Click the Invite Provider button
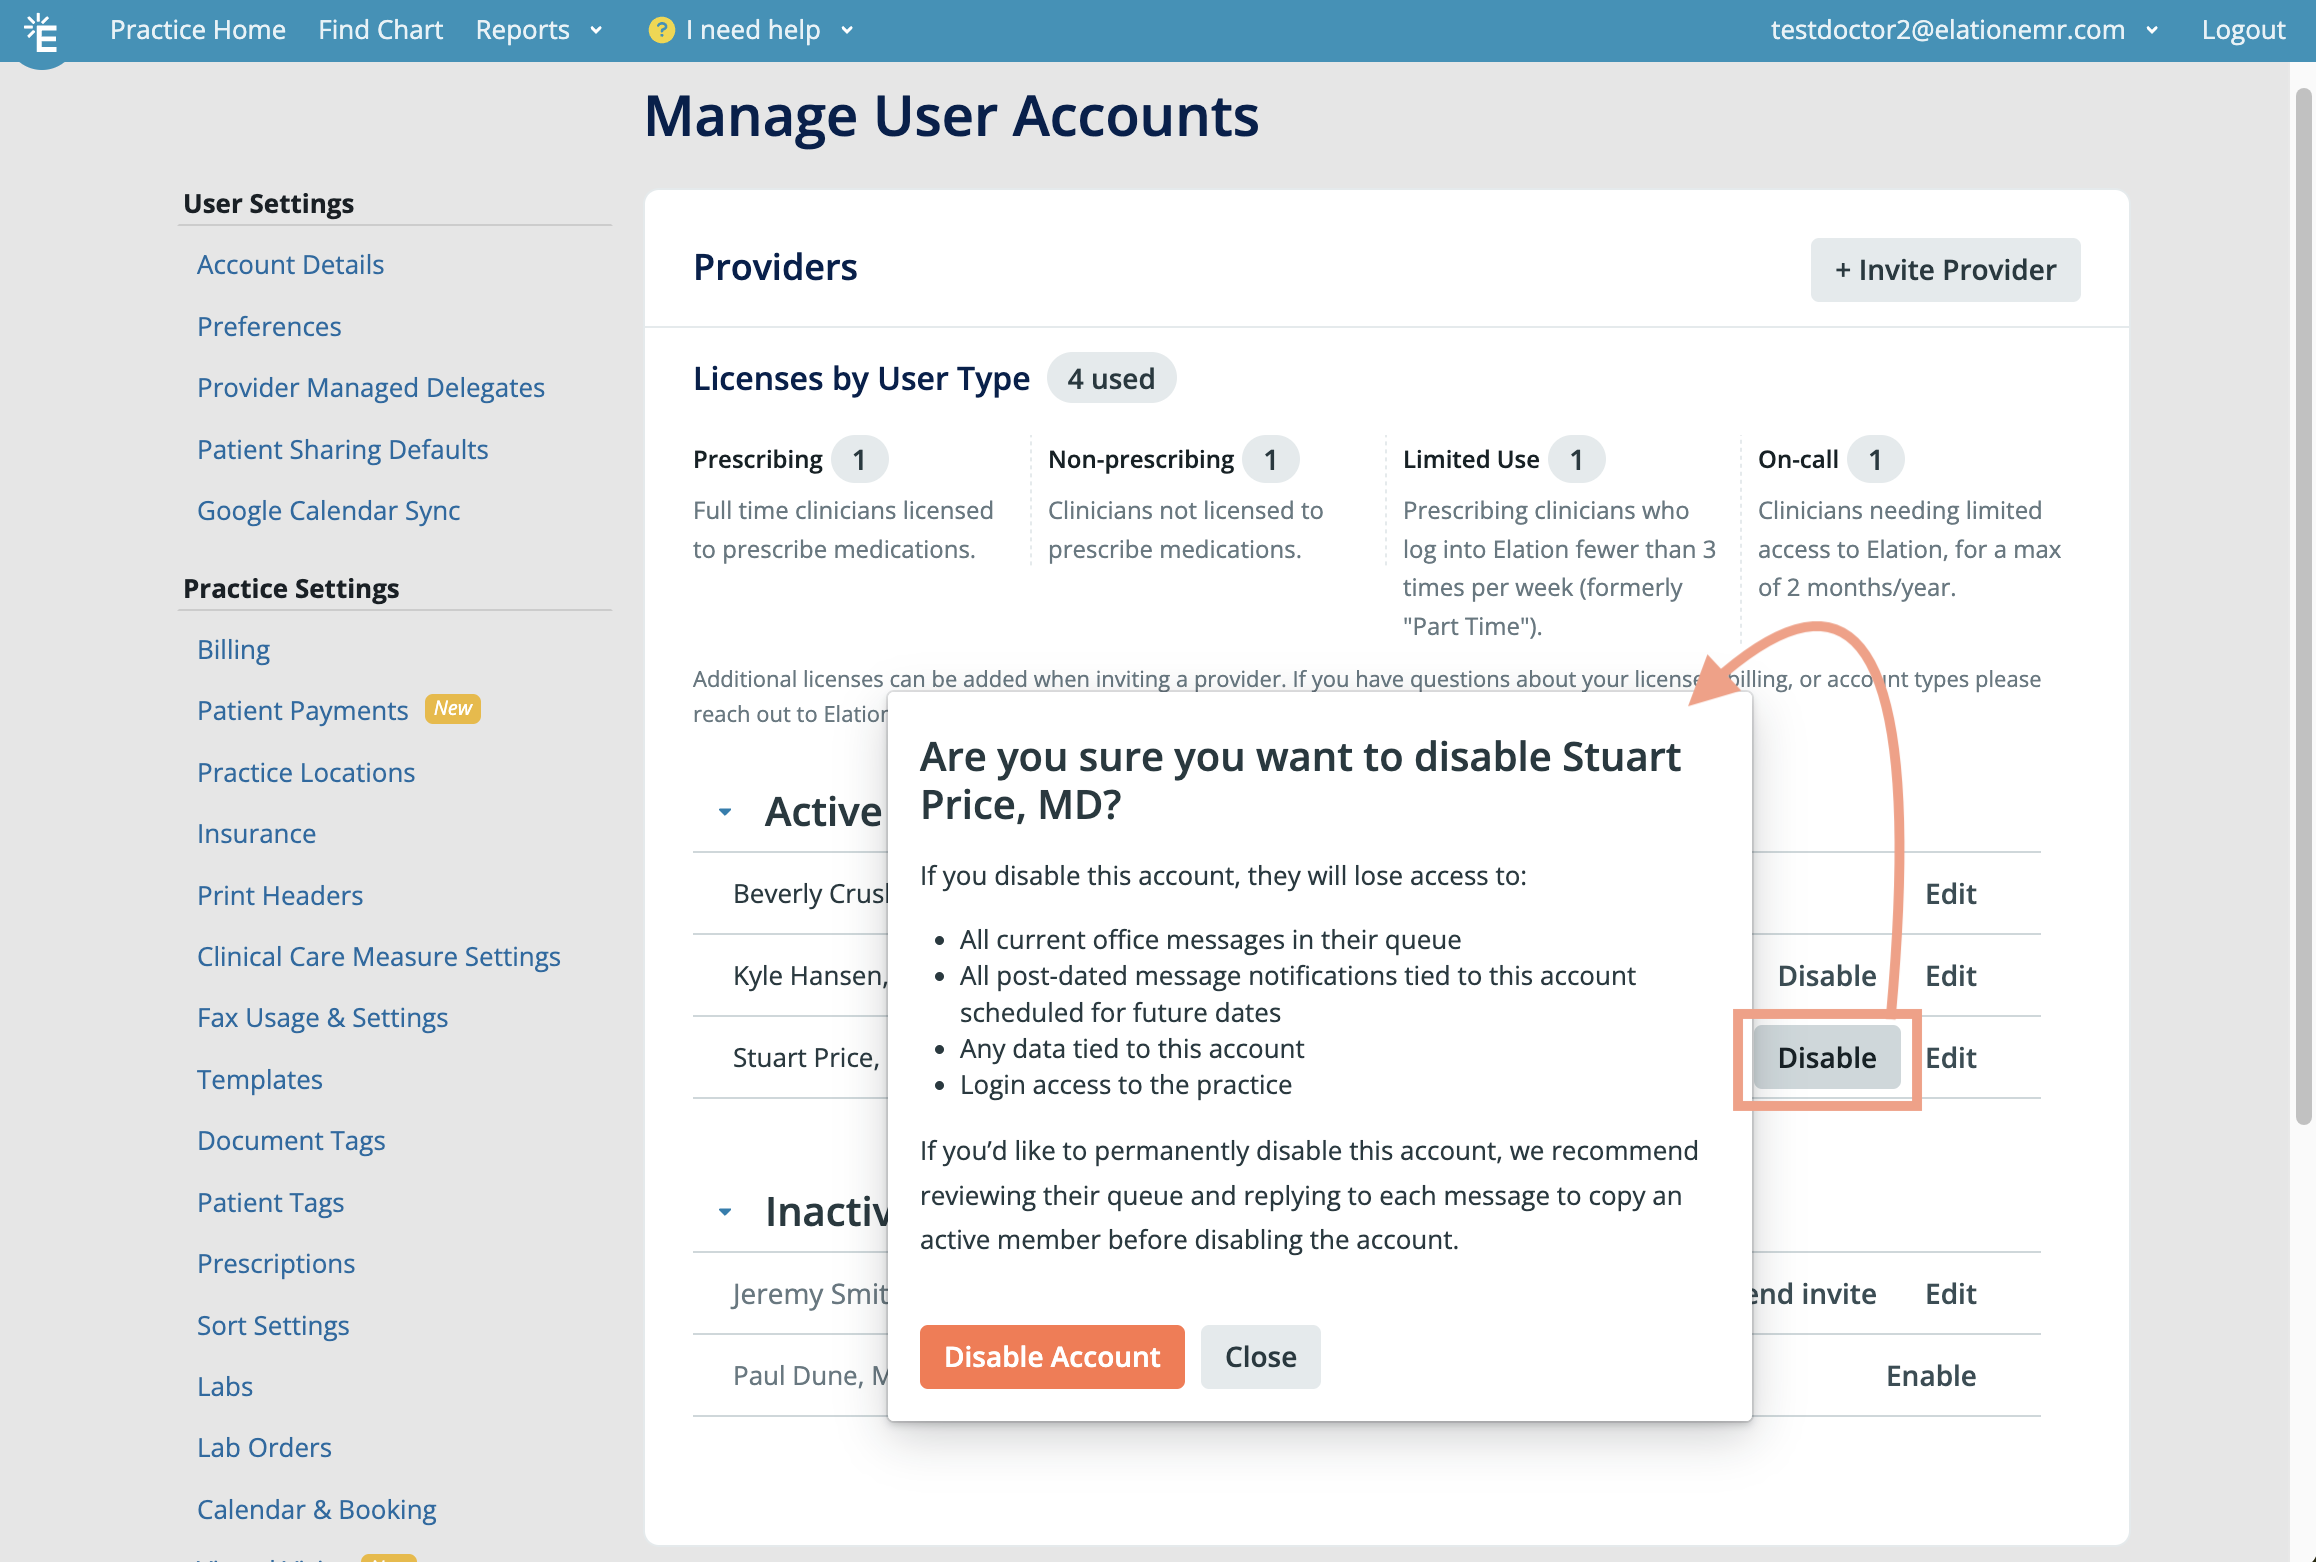Viewport: 2316px width, 1562px height. 1944,270
